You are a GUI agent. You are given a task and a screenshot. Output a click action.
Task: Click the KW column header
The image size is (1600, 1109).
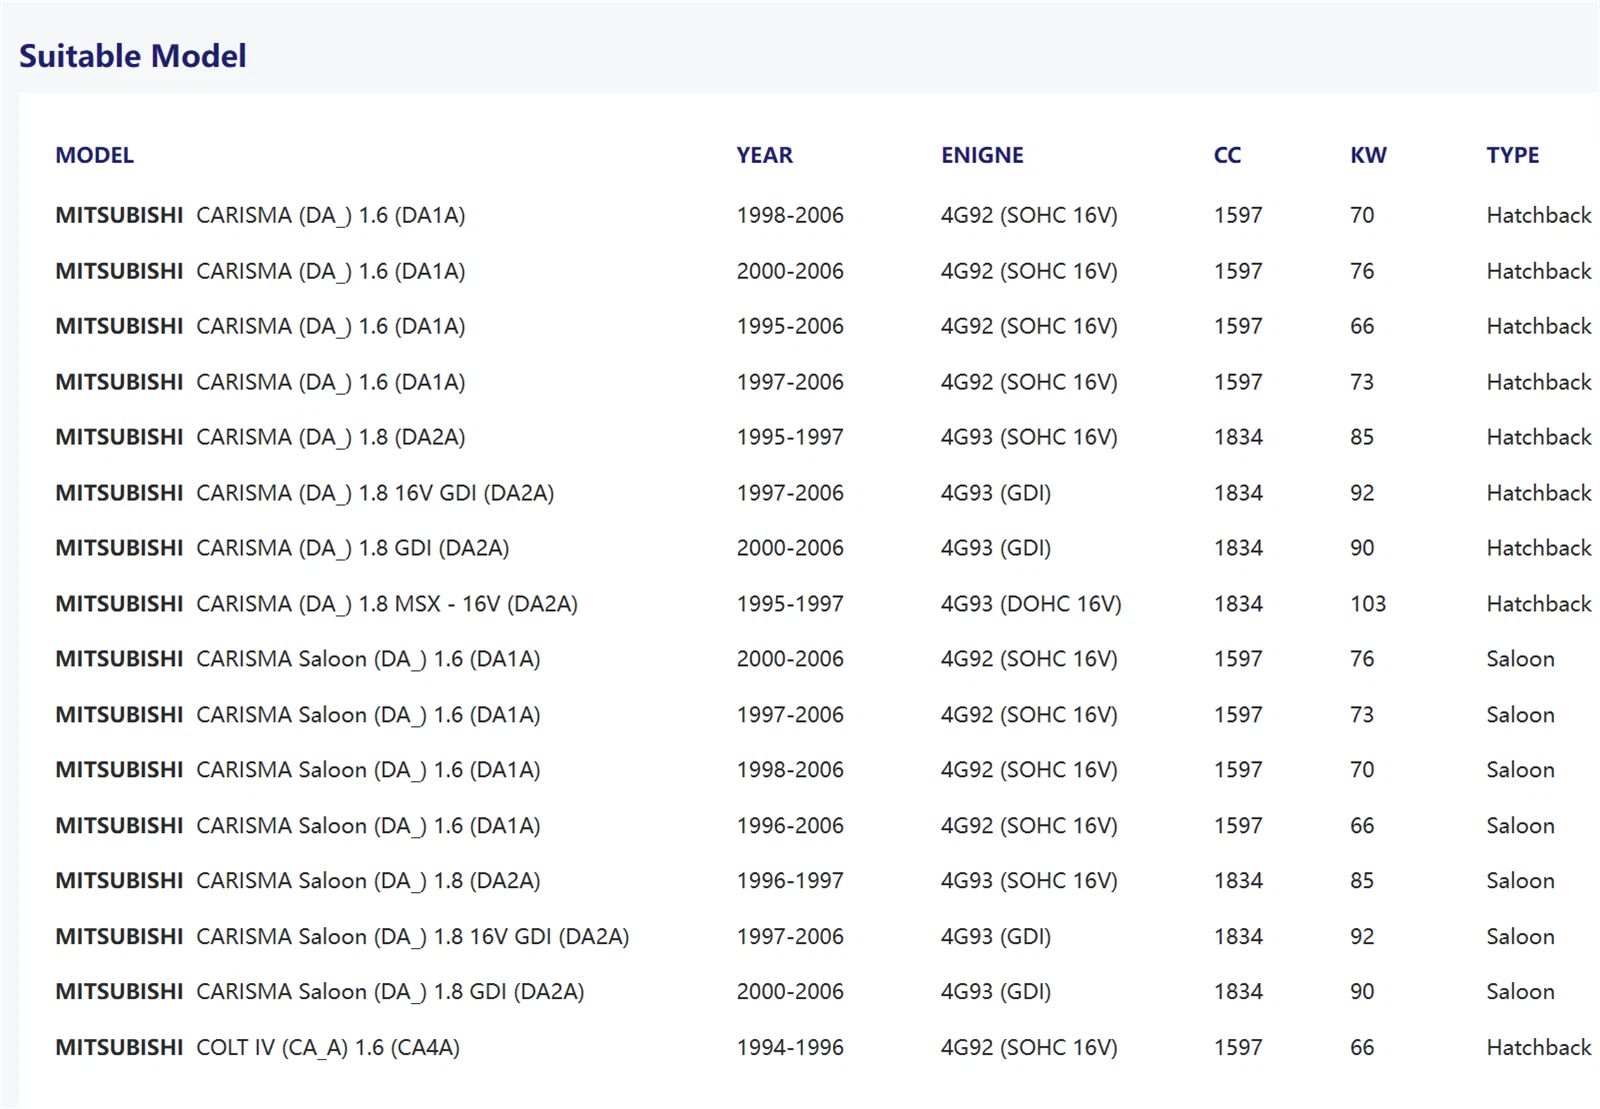click(x=1368, y=155)
